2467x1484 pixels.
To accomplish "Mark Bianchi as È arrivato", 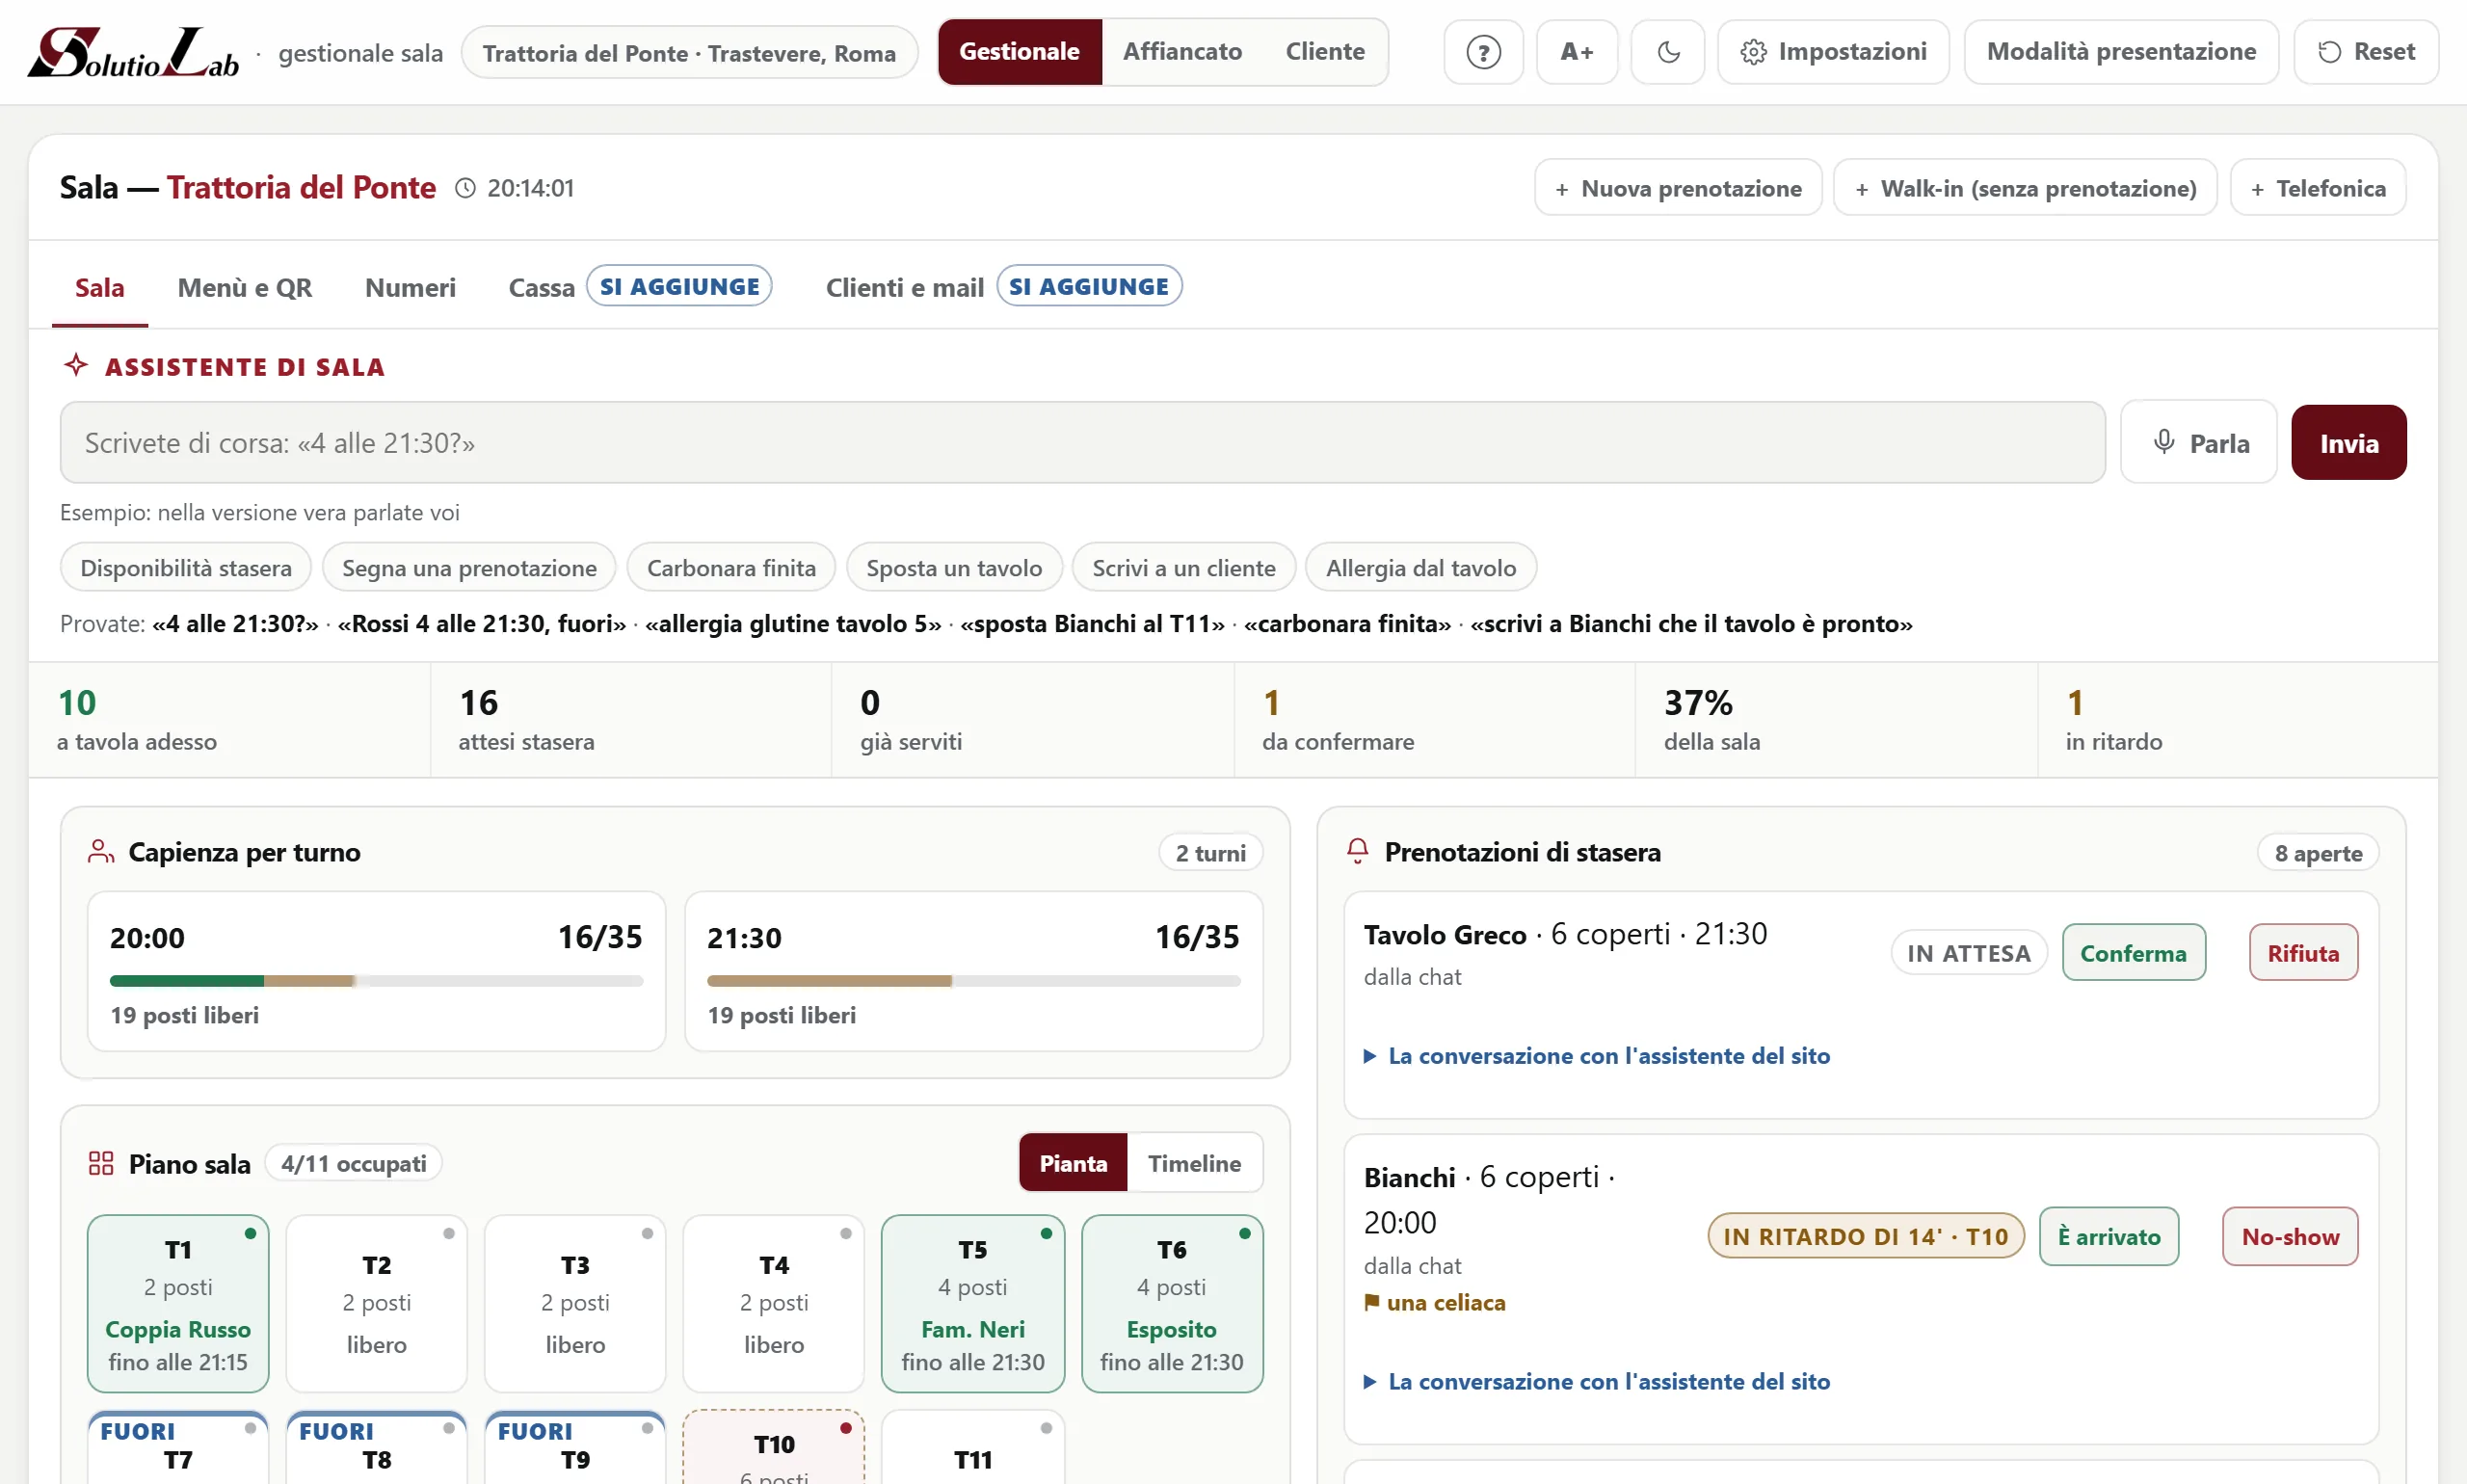I will coord(2108,1236).
